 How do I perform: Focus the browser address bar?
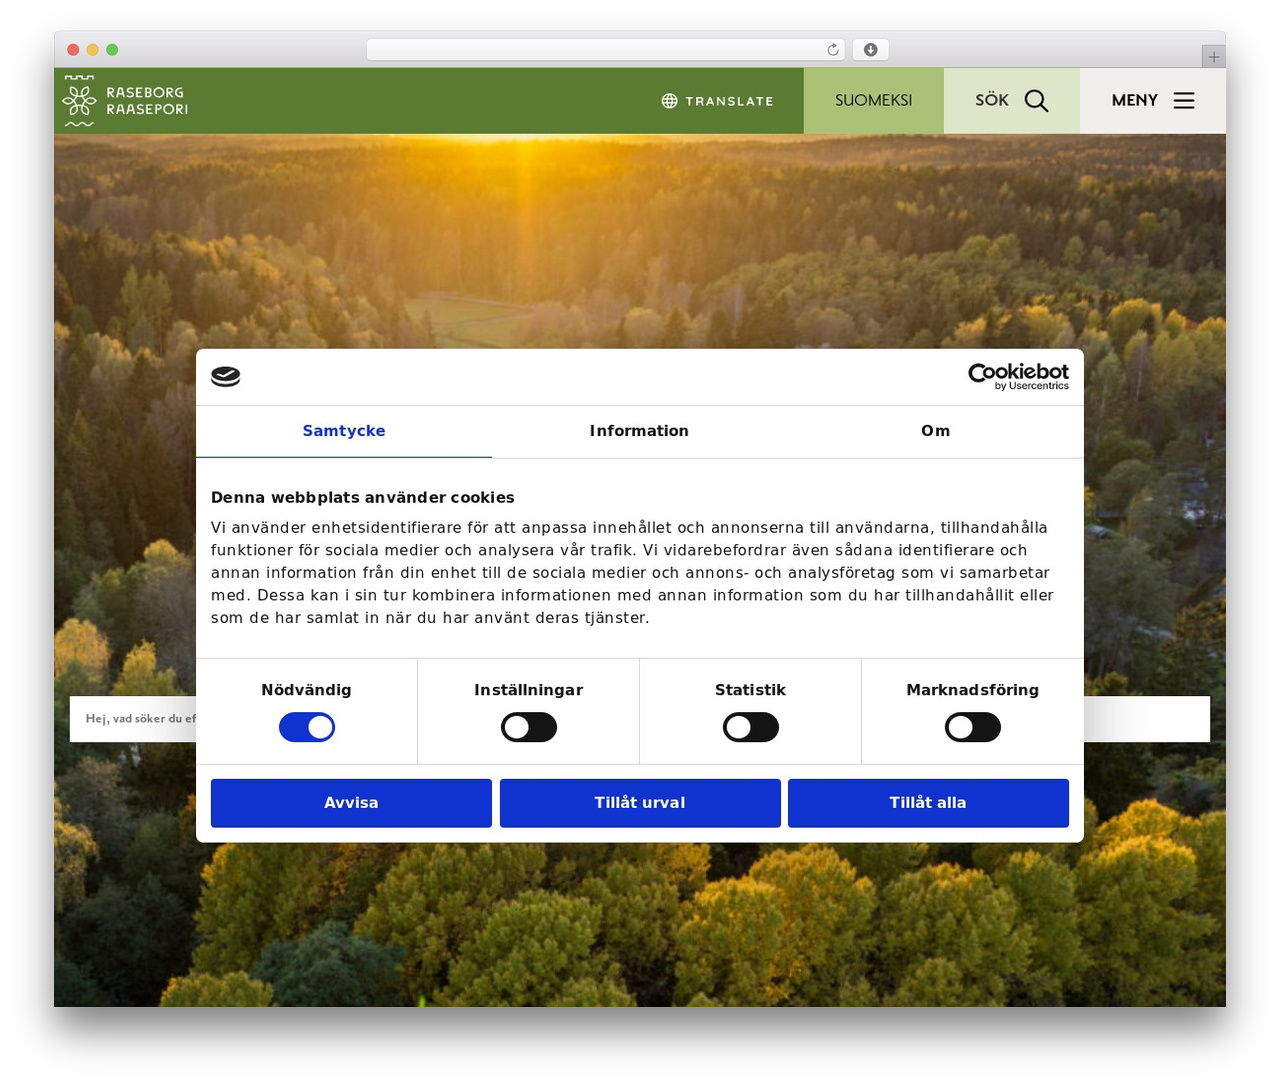click(x=606, y=50)
